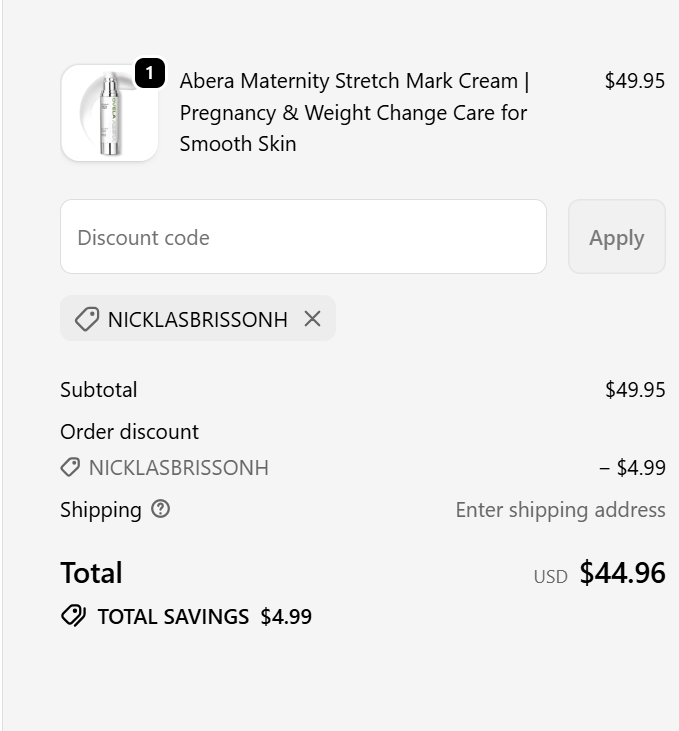
Task: Click the quantity badge on product image
Action: (x=149, y=73)
